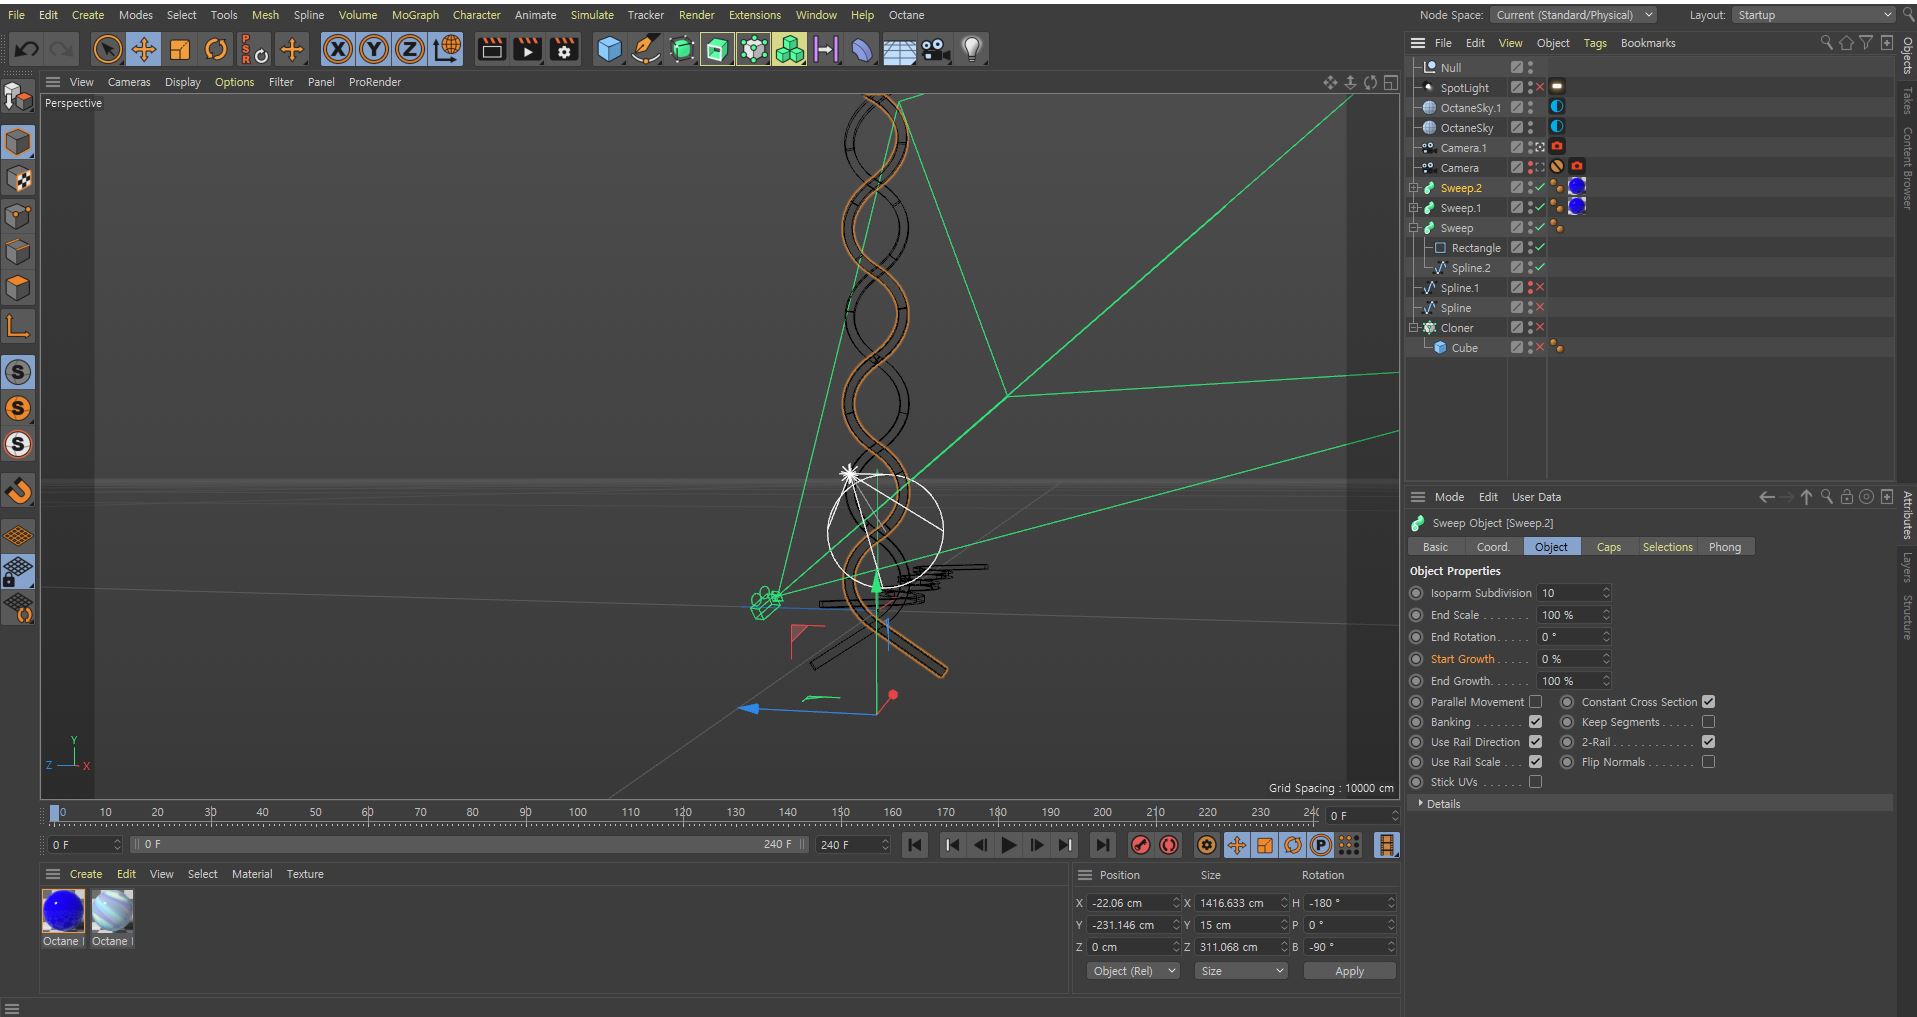Open viewport Cameras menu
This screenshot has height=1017, width=1917.
tap(129, 82)
